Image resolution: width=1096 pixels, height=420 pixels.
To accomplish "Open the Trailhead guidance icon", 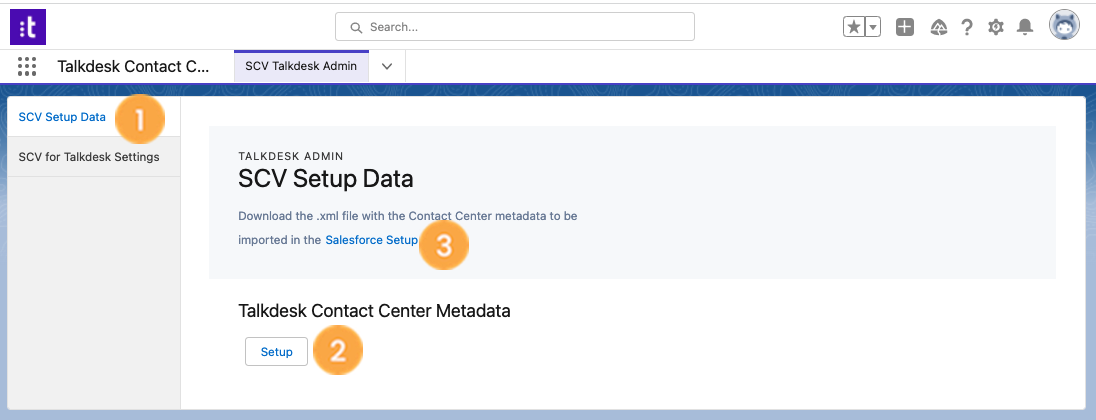I will point(938,27).
